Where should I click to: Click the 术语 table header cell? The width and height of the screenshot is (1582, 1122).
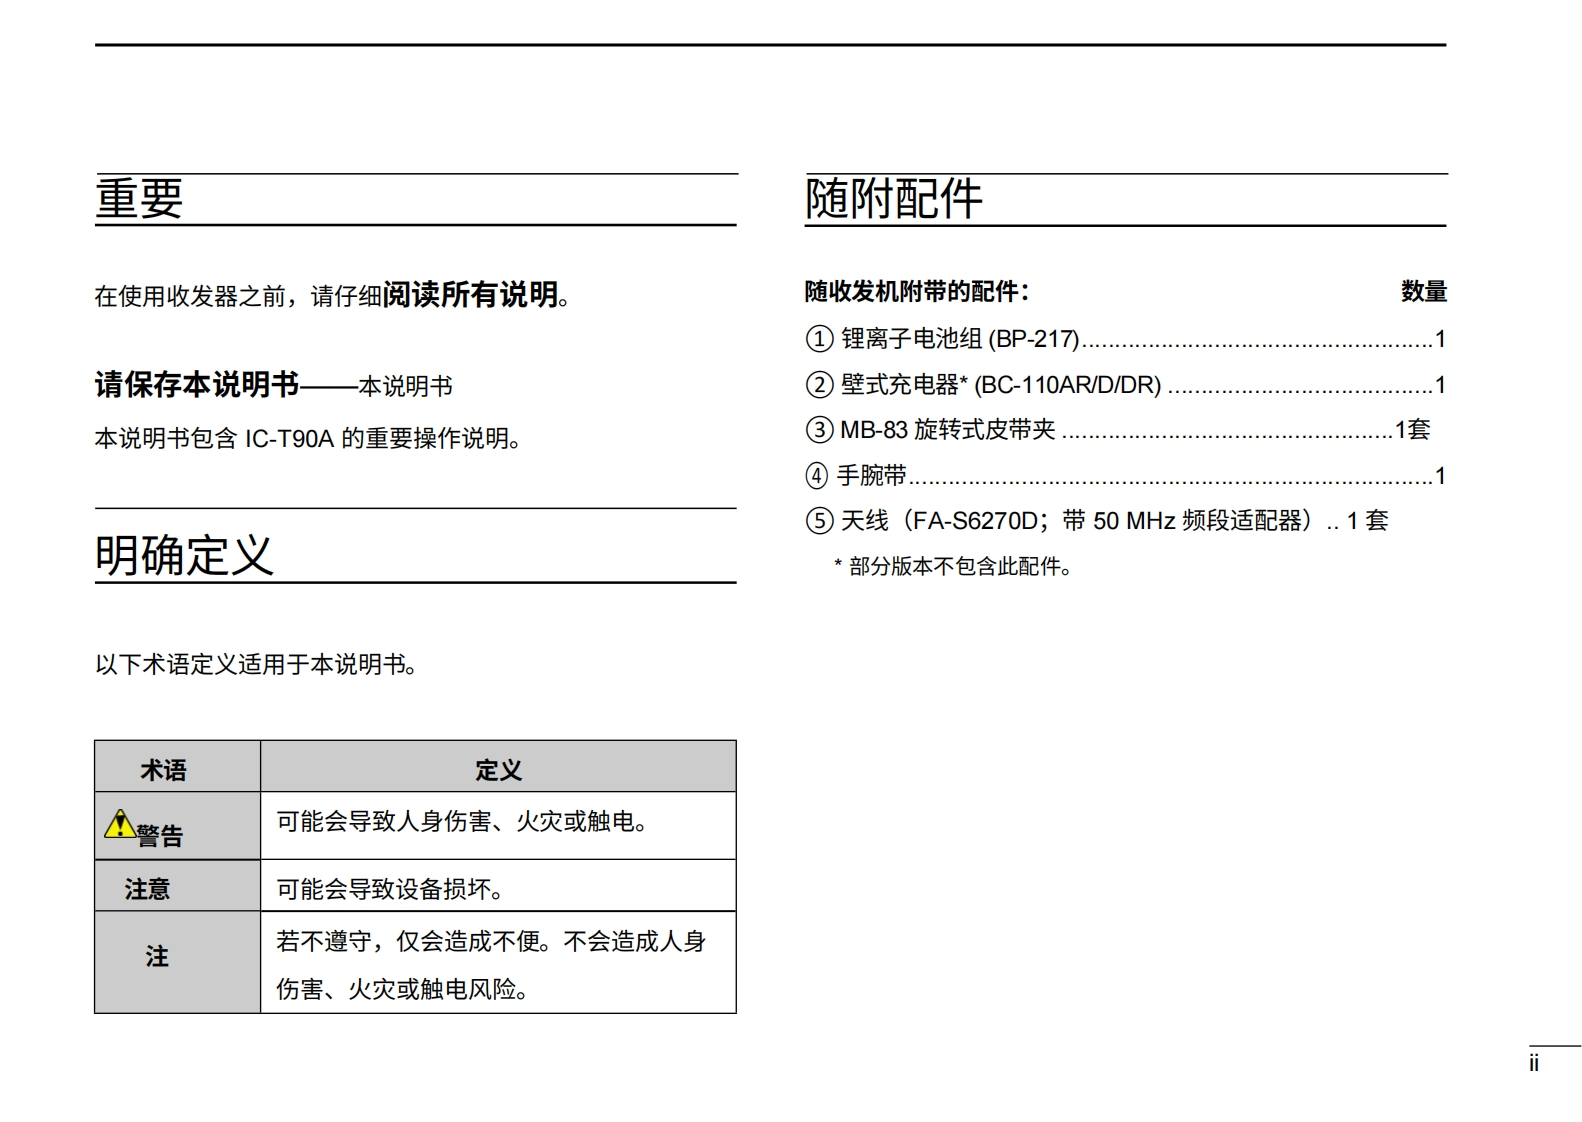(x=164, y=769)
